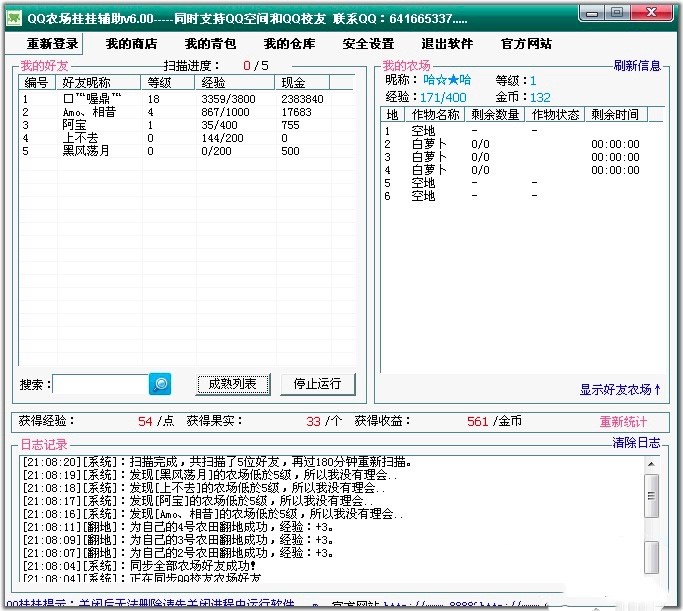
Task: Open 我的背包 menu item
Action: tap(210, 44)
